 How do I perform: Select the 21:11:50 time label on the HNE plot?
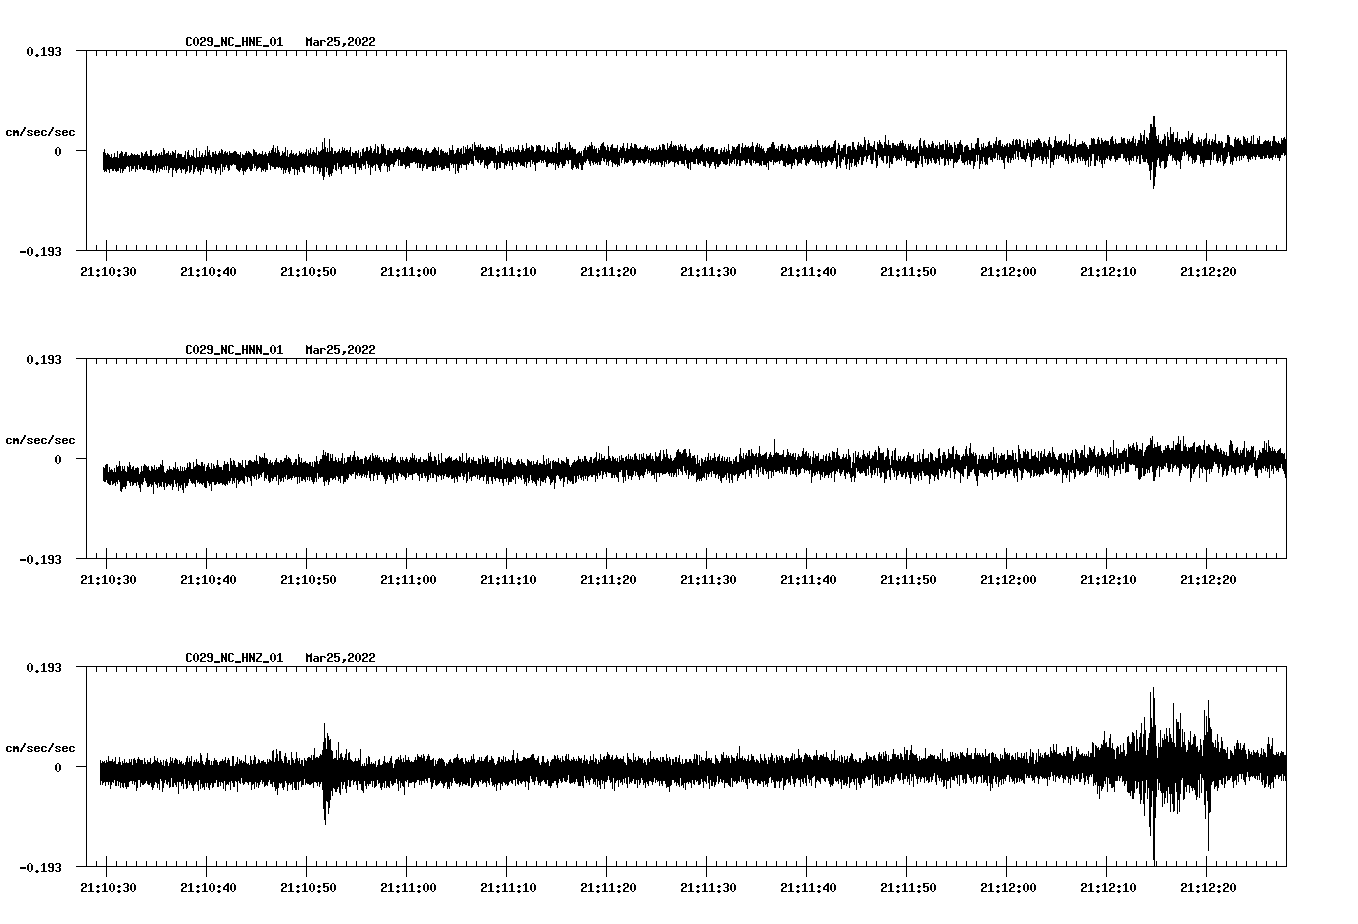[x=908, y=272]
